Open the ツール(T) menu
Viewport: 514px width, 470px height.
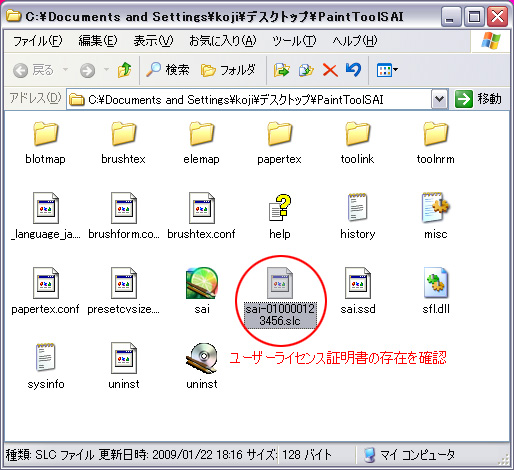point(294,41)
